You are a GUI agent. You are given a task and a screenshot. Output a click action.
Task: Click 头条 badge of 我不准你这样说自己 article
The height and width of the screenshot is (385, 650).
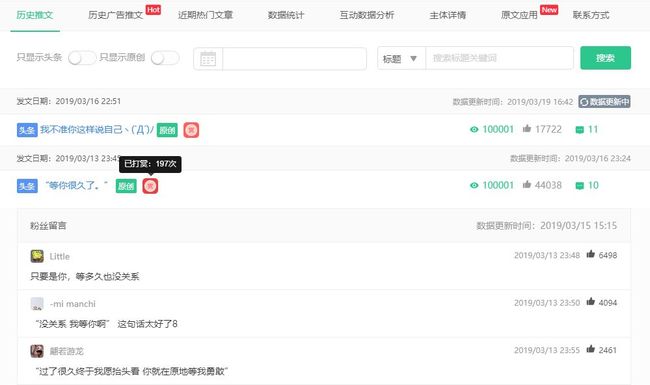(27, 130)
